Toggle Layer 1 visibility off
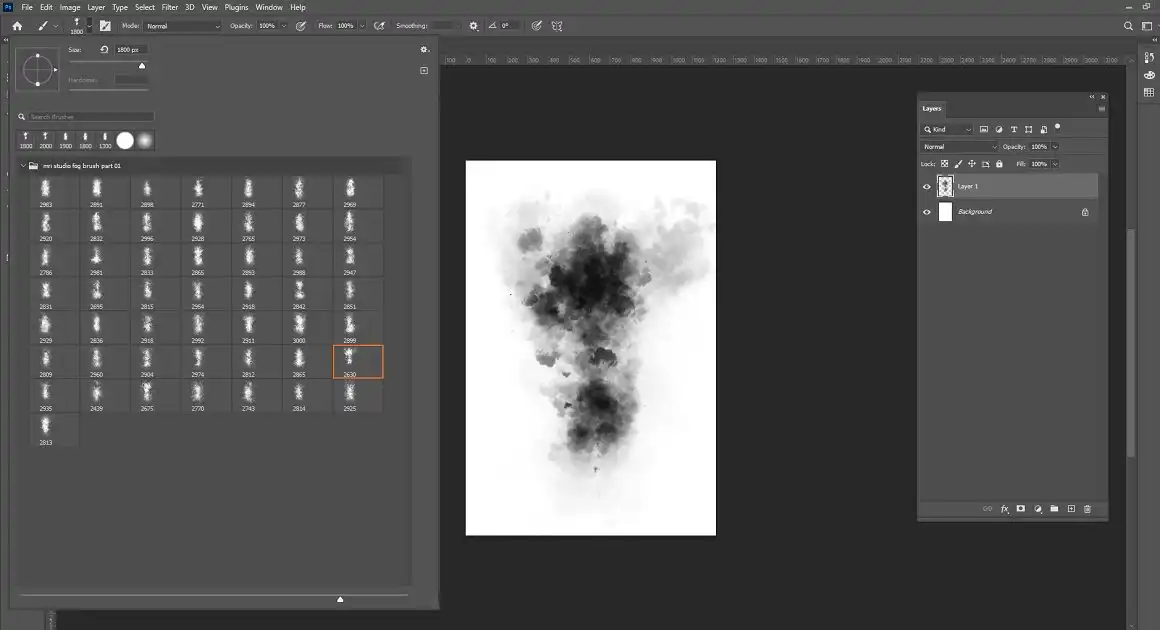 (x=926, y=186)
